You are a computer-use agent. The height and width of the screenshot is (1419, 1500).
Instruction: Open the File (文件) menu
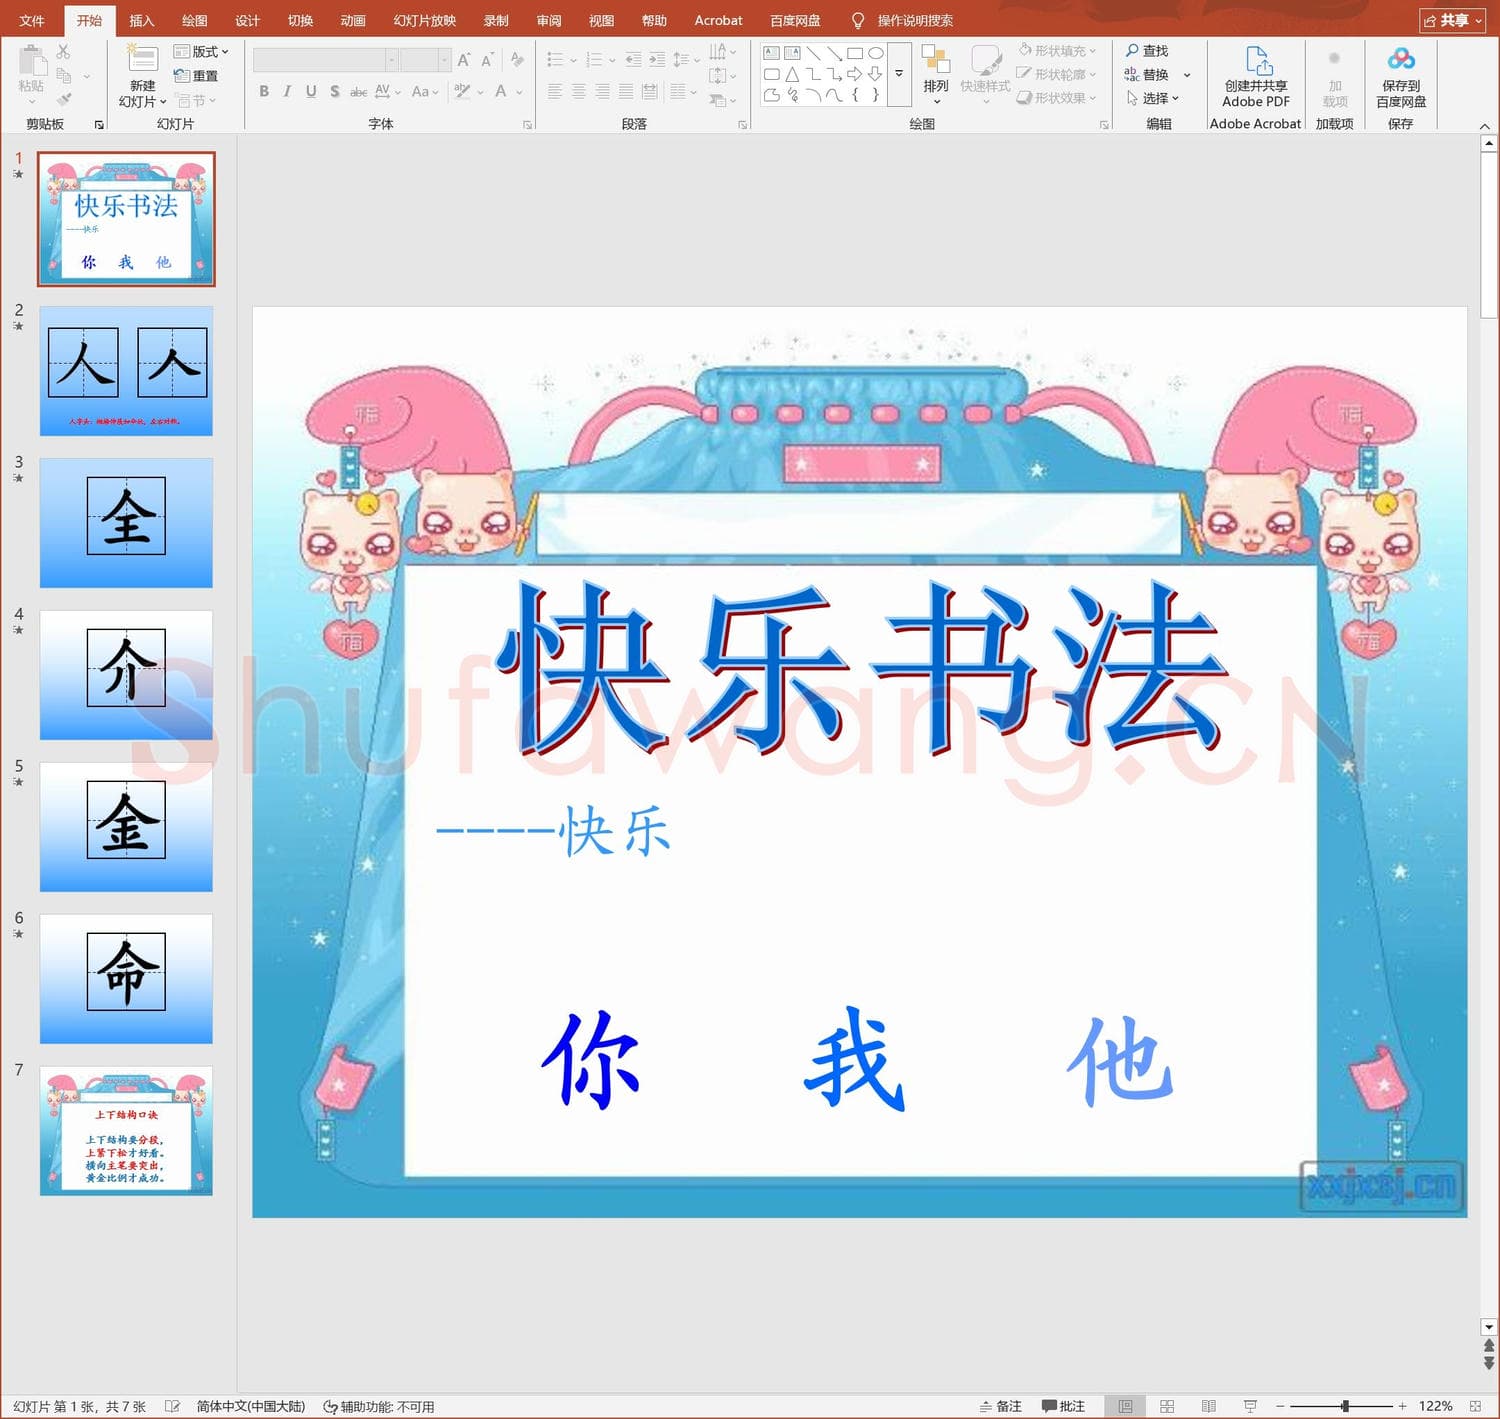[32, 20]
